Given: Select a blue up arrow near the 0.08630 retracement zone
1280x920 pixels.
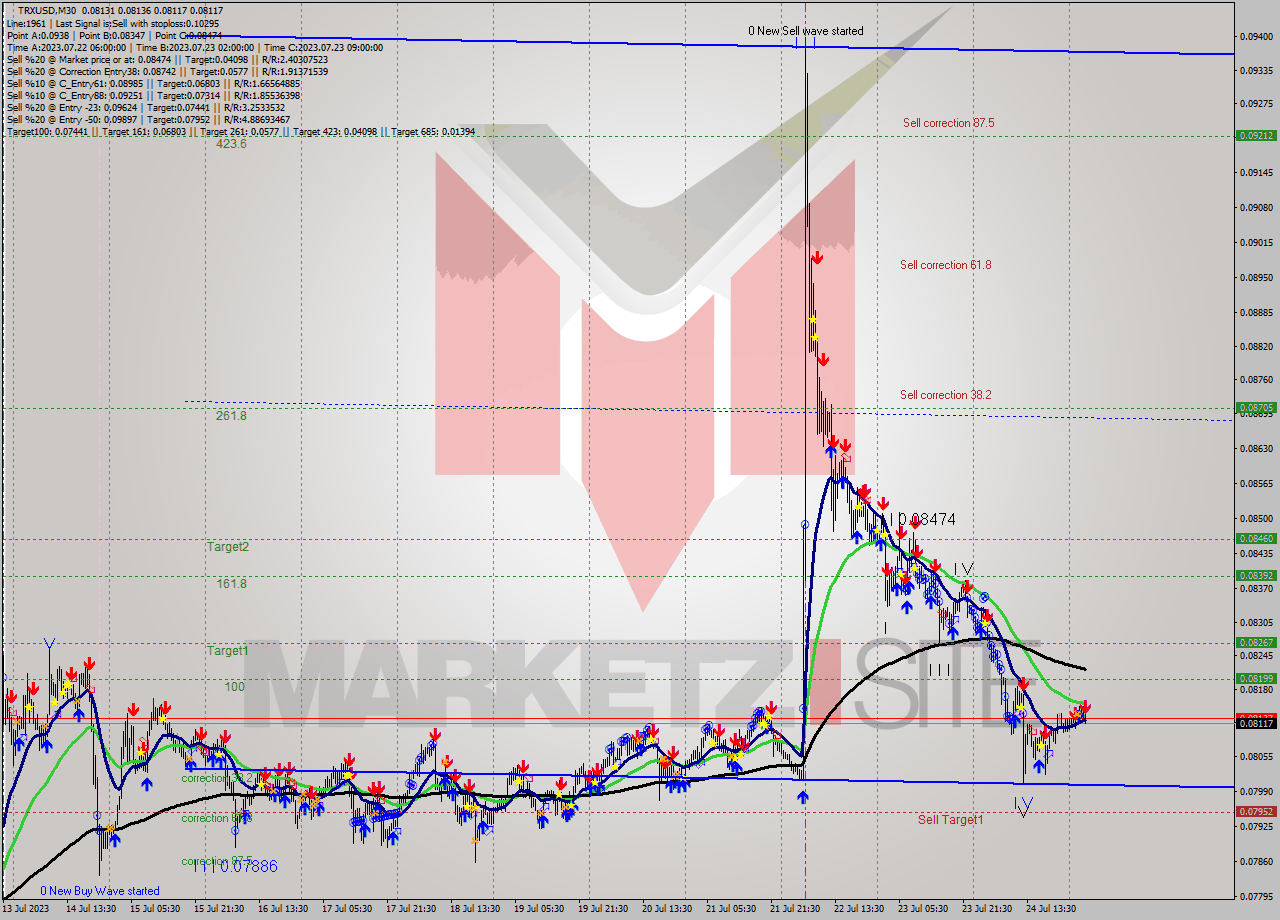Looking at the screenshot, I should point(832,450).
